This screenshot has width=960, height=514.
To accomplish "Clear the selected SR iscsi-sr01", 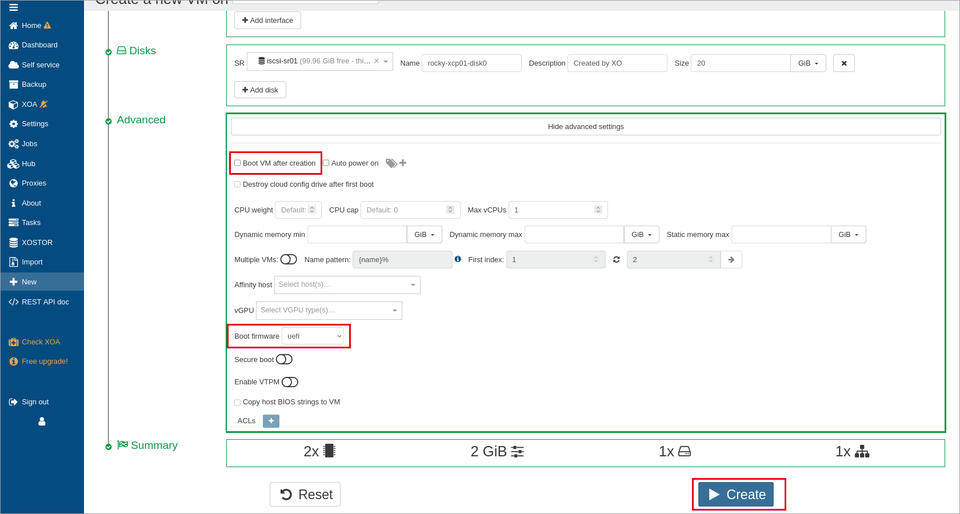I will tap(377, 61).
